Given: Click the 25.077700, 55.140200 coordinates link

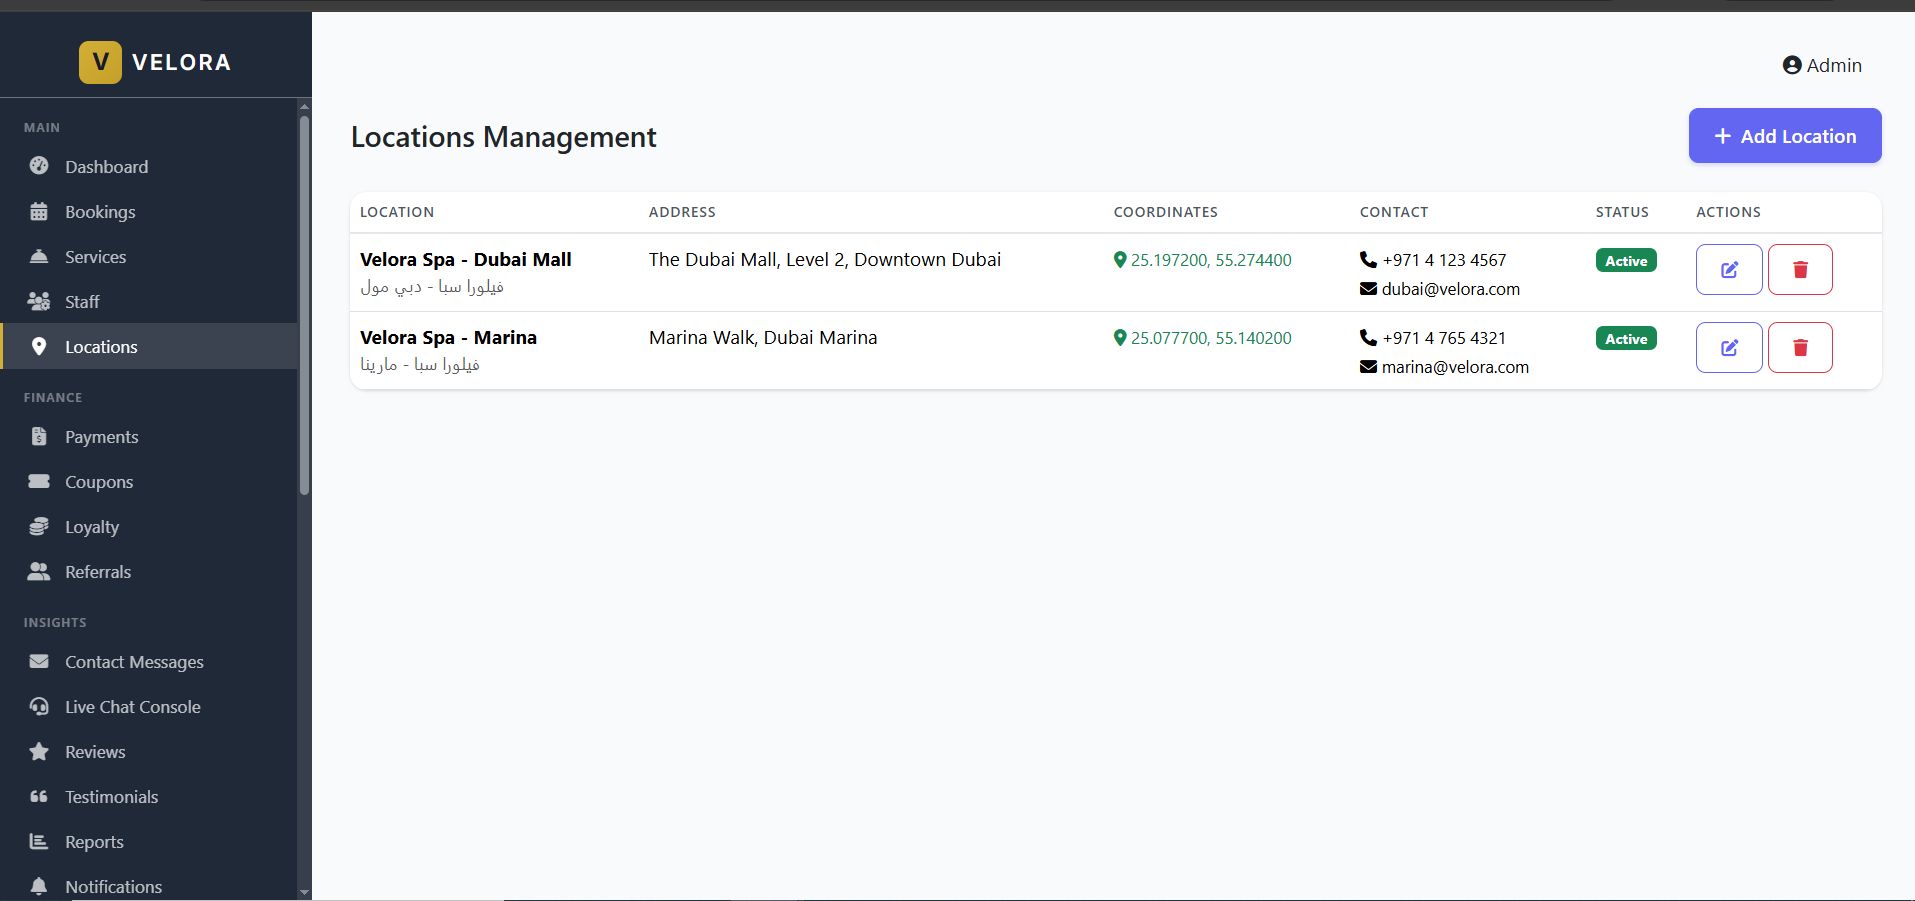Looking at the screenshot, I should (1210, 338).
